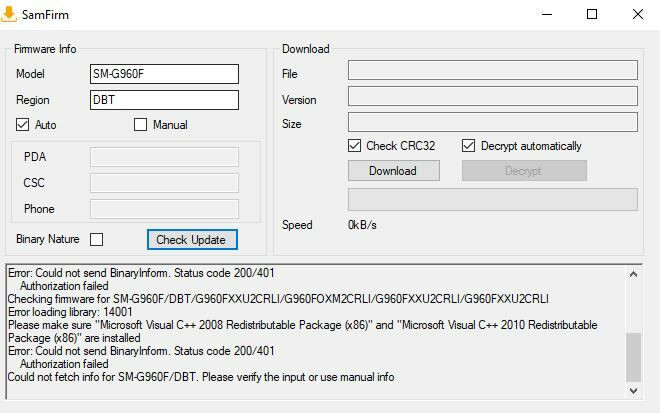Click the log scrollbar up arrow
The image size is (660, 413).
coord(633,274)
